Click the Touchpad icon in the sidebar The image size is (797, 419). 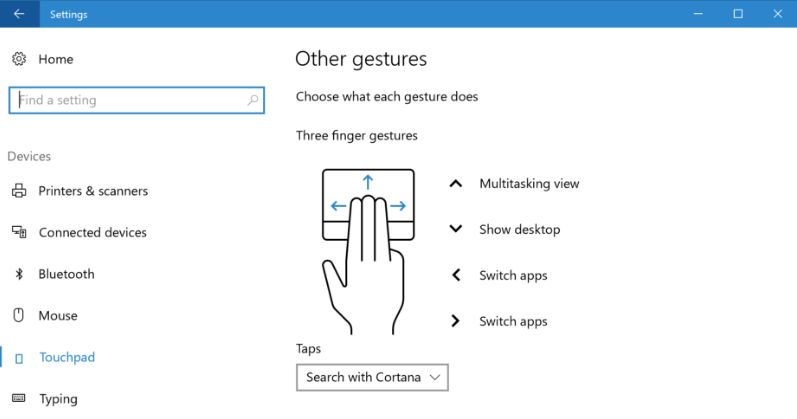pos(18,357)
